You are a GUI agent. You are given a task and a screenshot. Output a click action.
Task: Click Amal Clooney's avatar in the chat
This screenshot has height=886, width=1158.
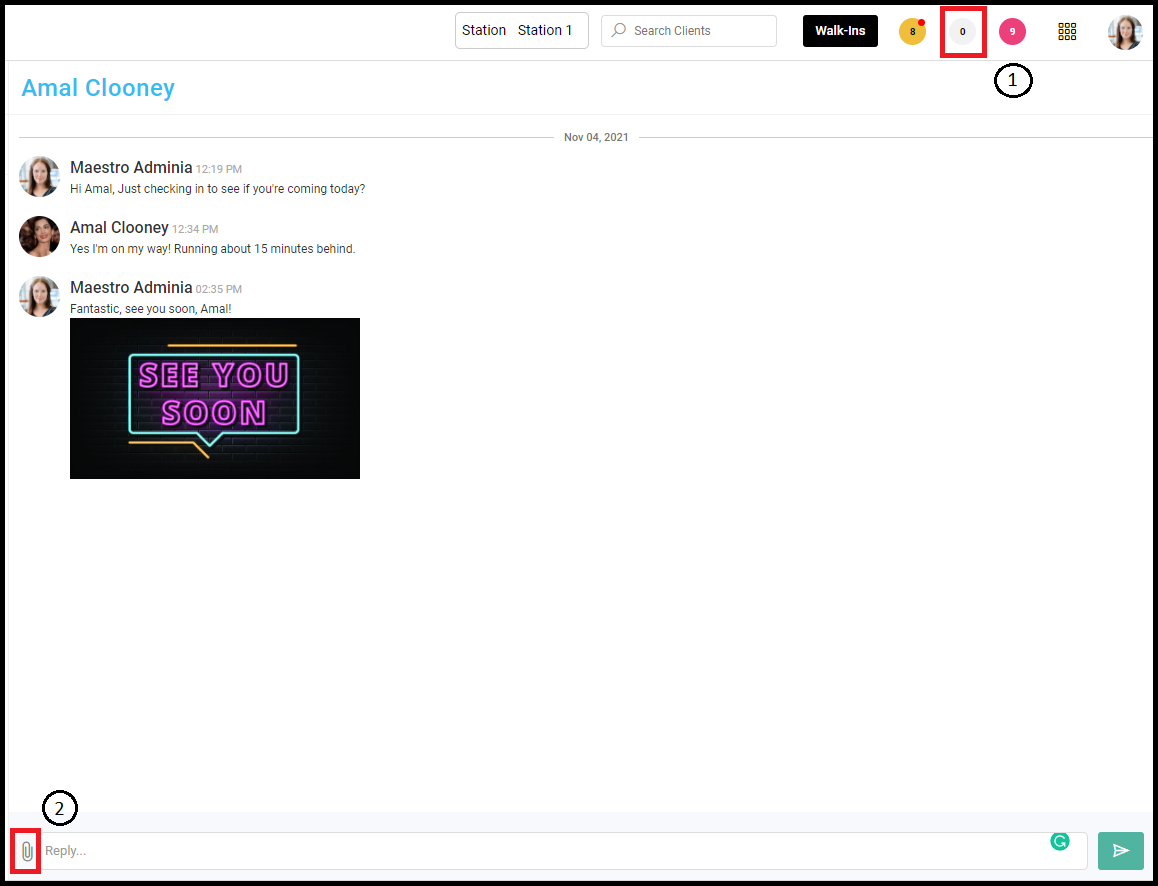(x=39, y=236)
